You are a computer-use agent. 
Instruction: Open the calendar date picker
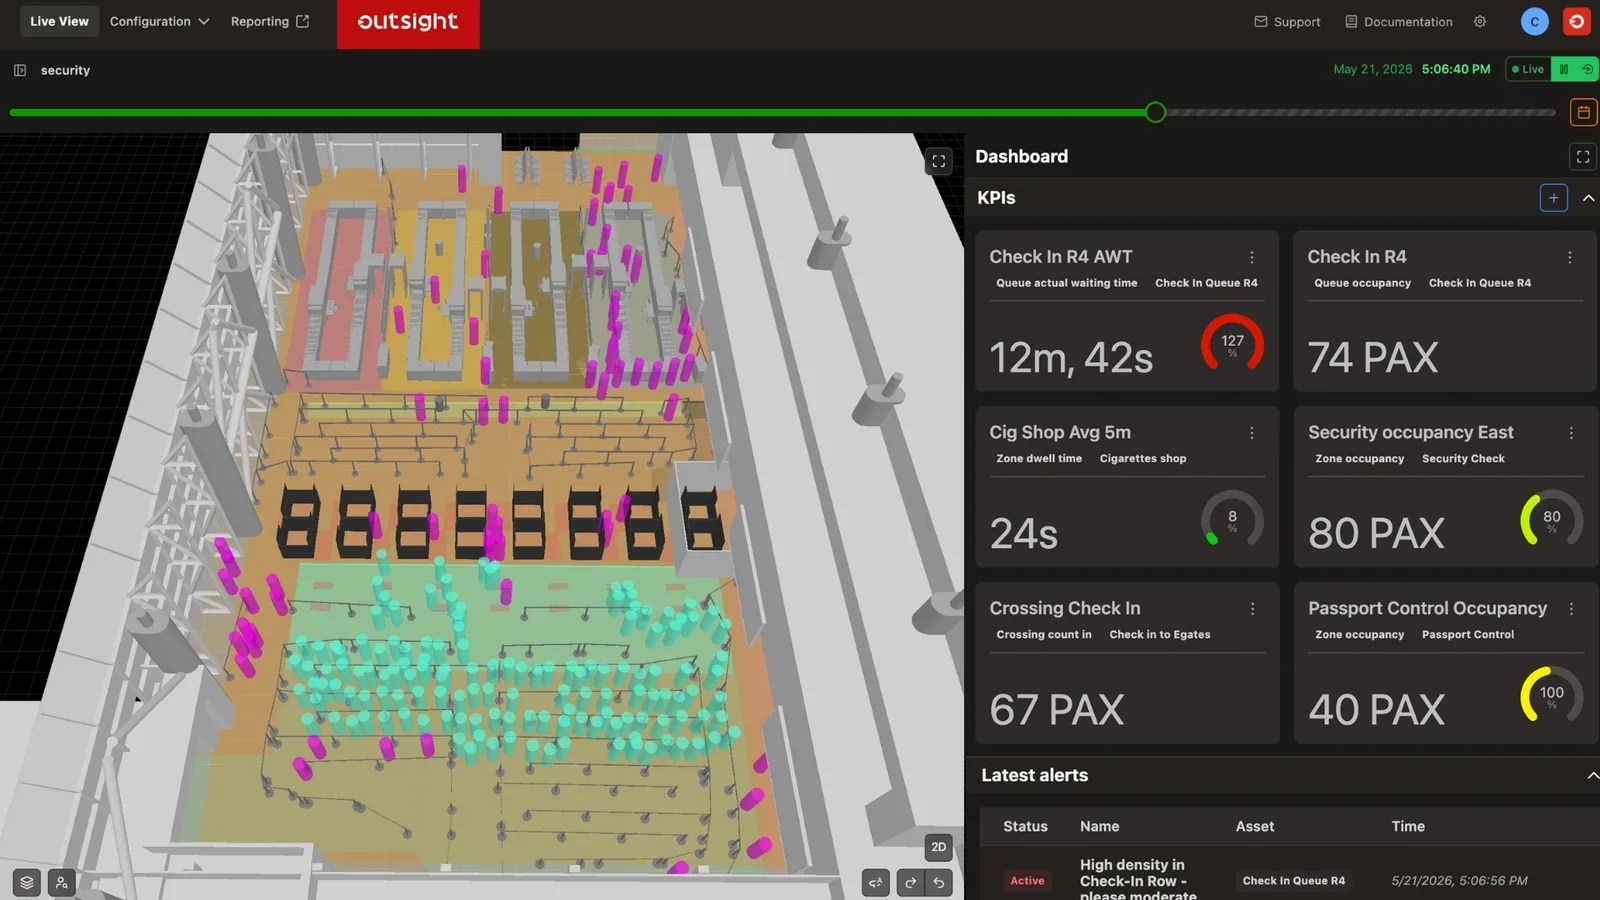tap(1583, 112)
